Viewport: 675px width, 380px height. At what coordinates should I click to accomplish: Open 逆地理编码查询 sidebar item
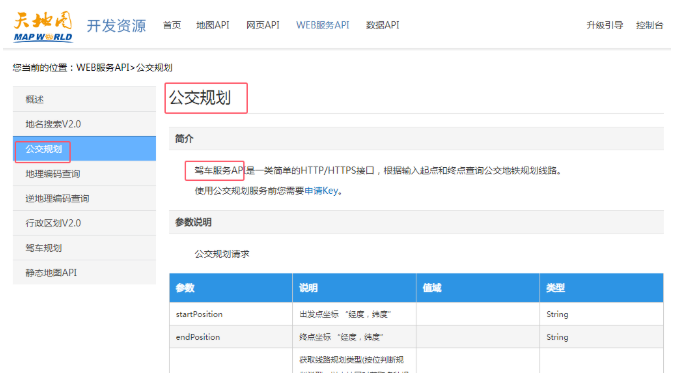coord(84,198)
